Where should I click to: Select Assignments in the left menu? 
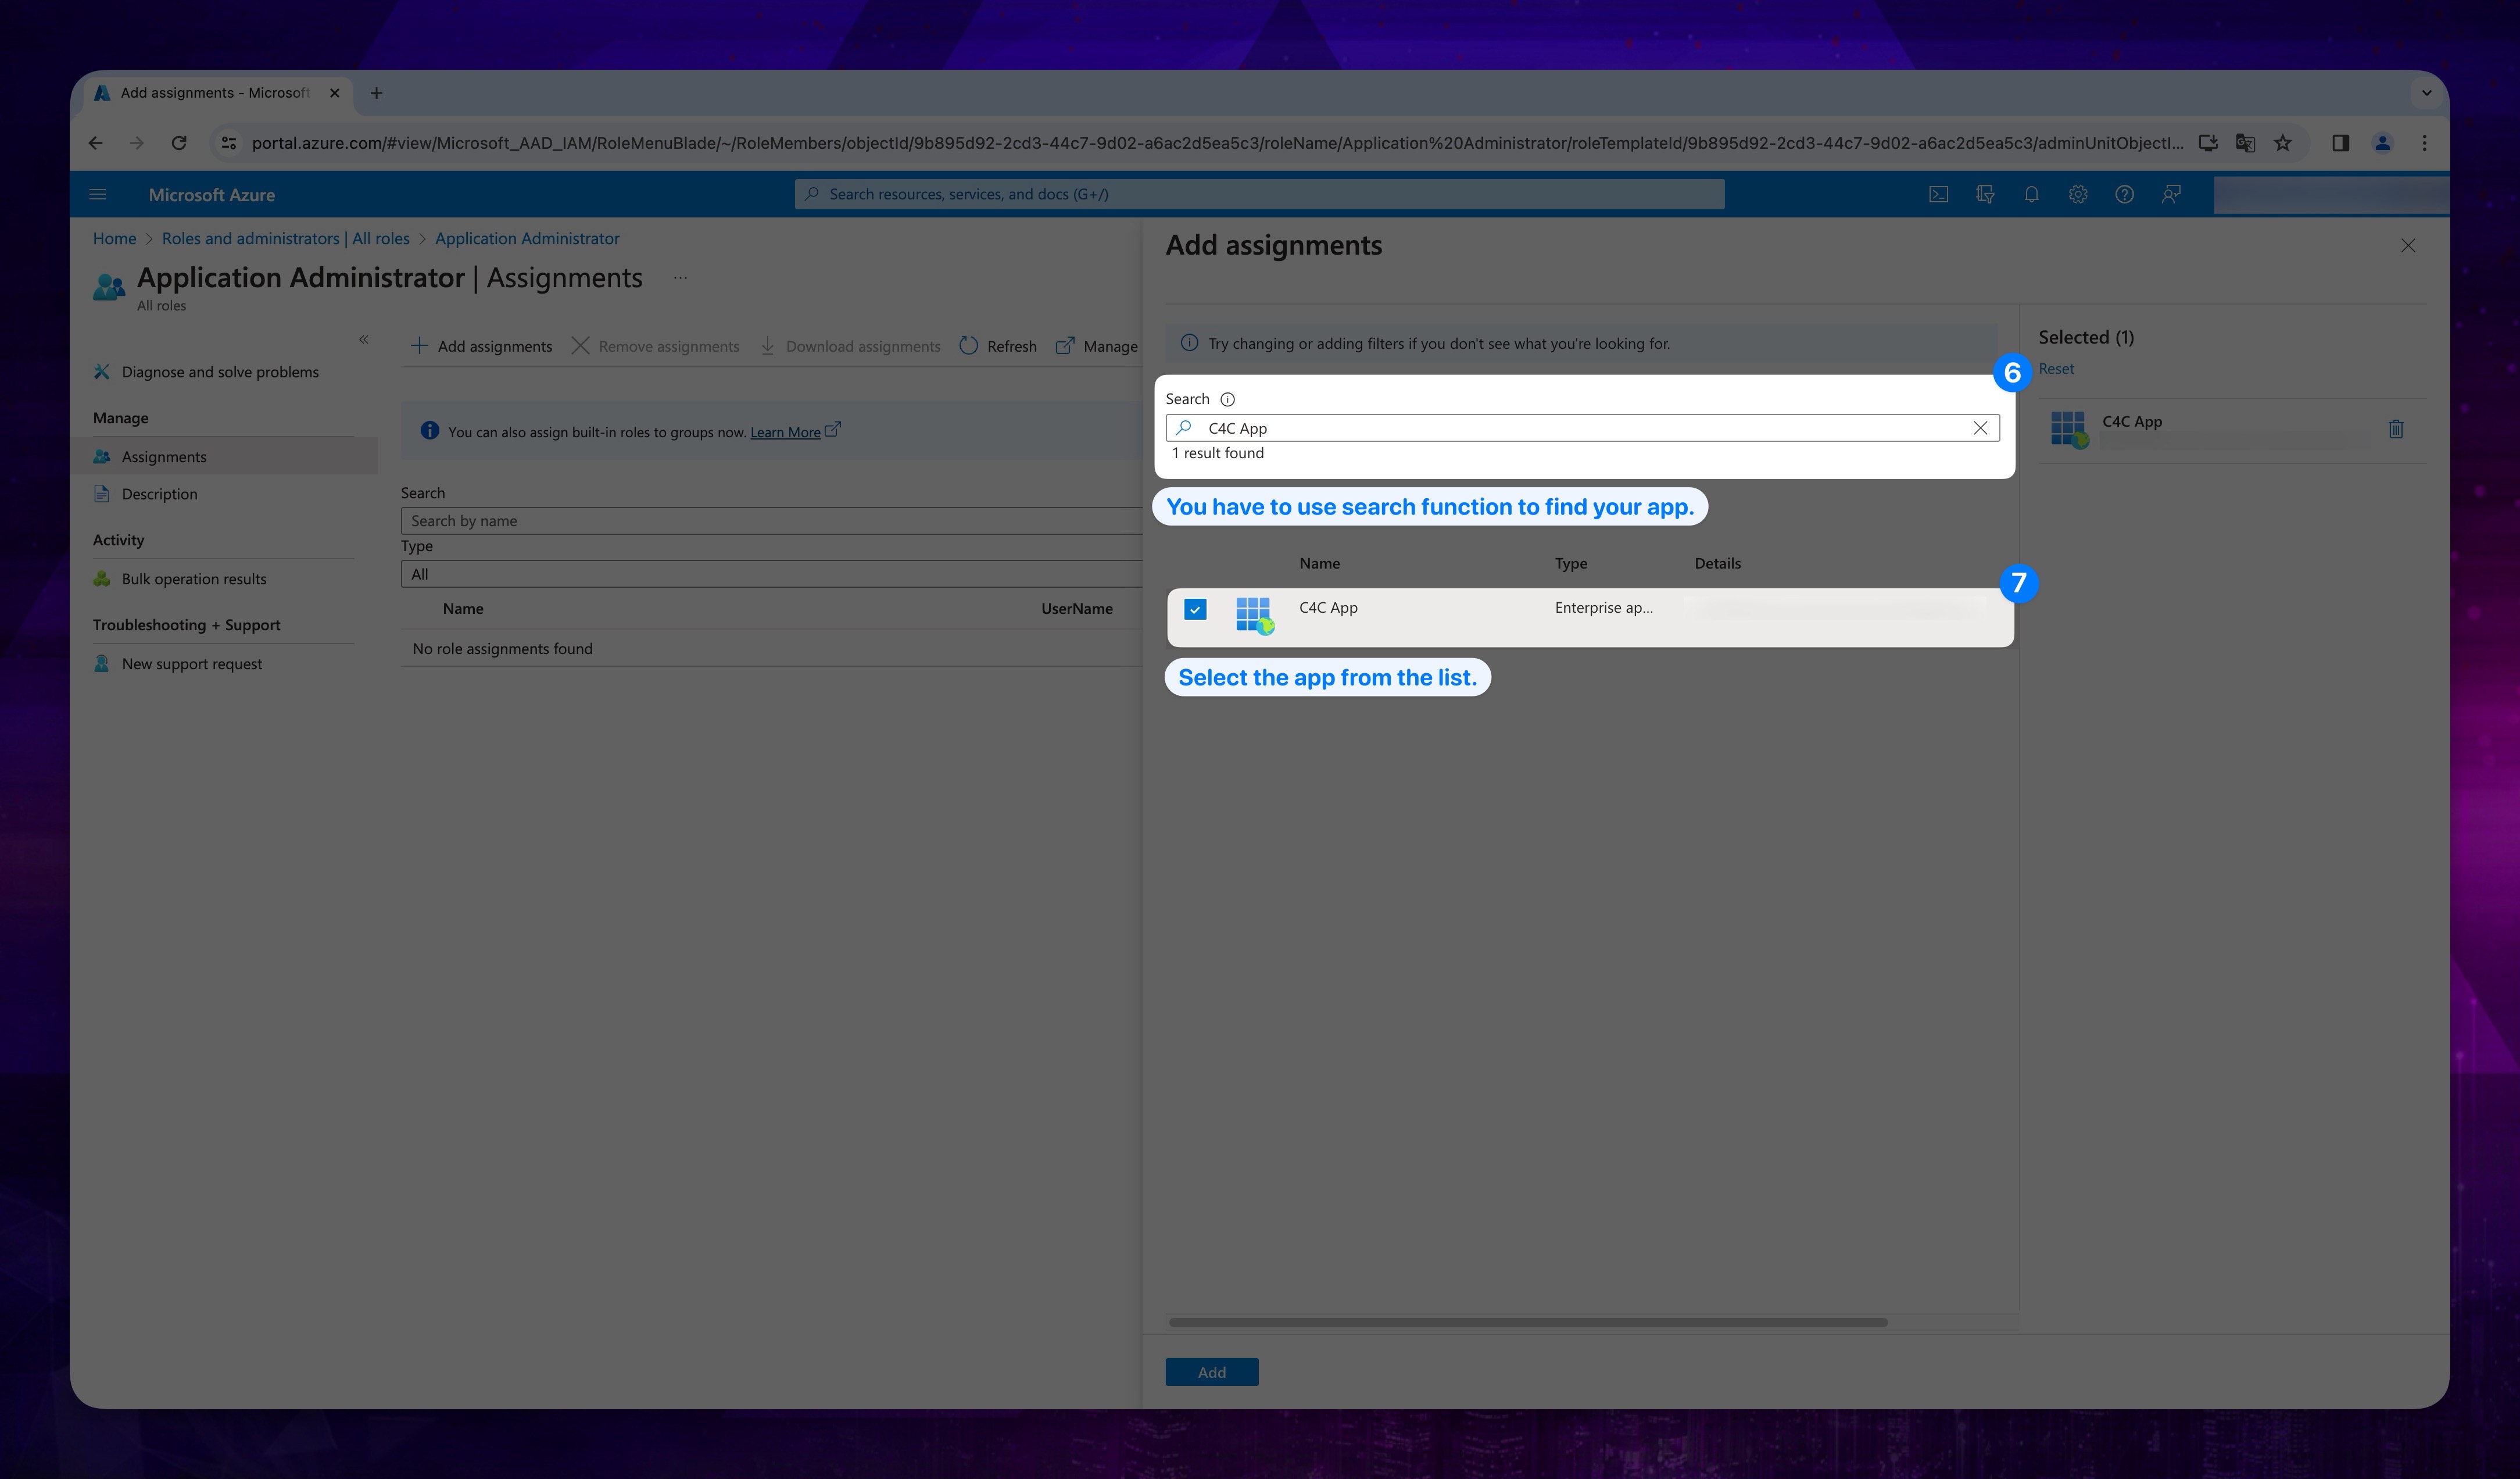(164, 456)
